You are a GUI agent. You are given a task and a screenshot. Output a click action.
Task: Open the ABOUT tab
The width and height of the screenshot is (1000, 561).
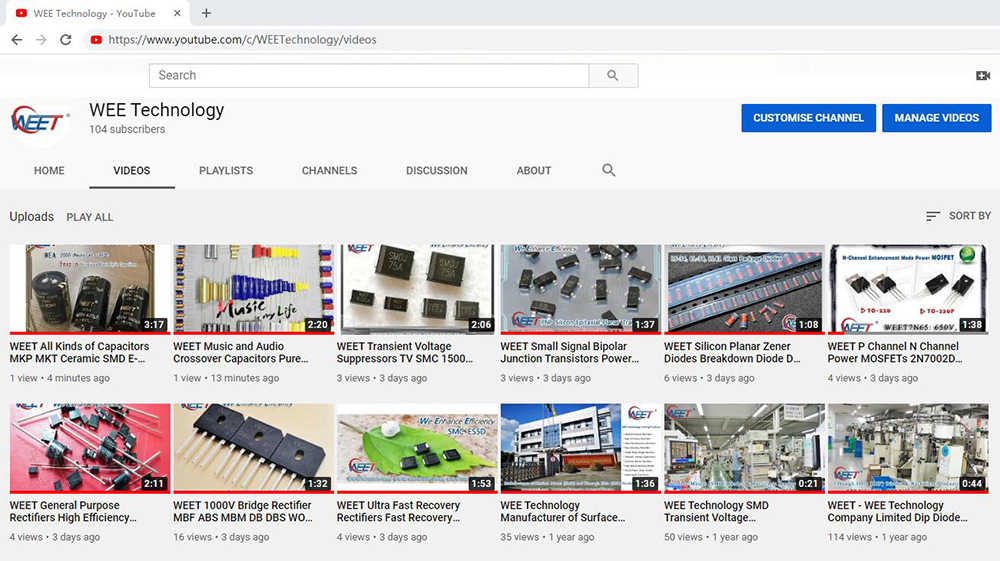534,170
